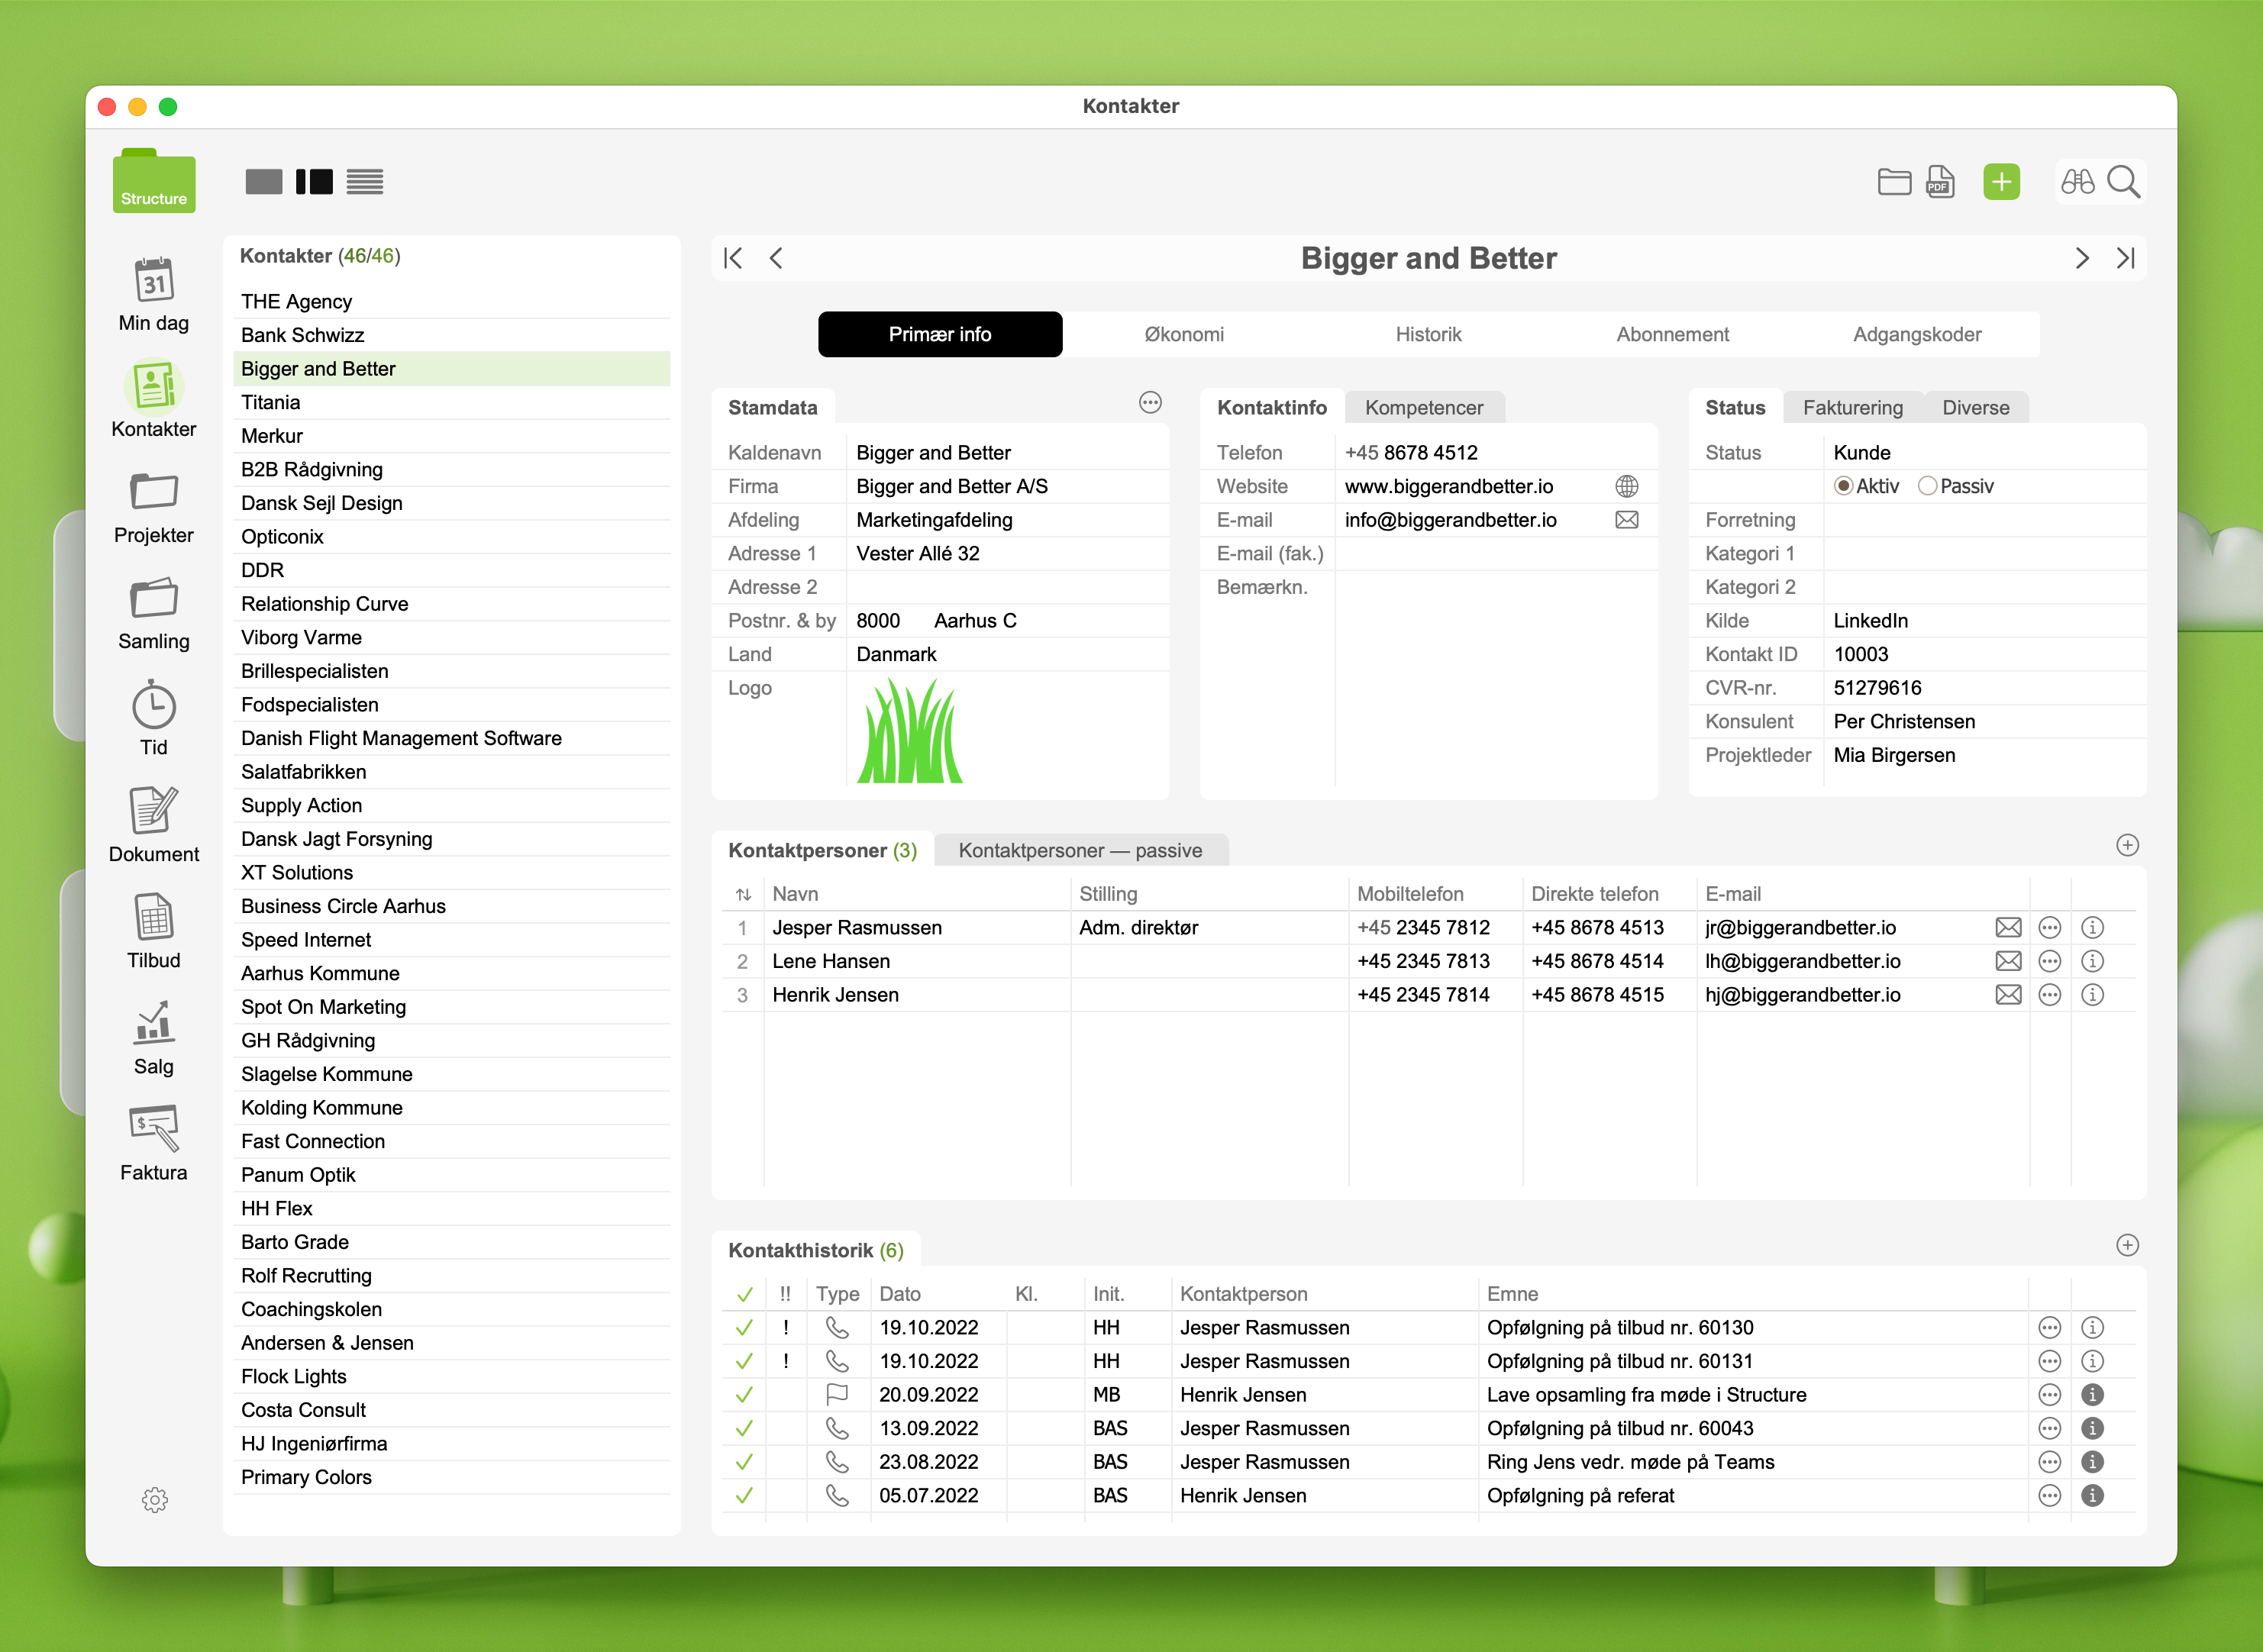This screenshot has width=2263, height=1652.
Task: Add new Kontakthistorik entry with plus button
Action: (2126, 1246)
